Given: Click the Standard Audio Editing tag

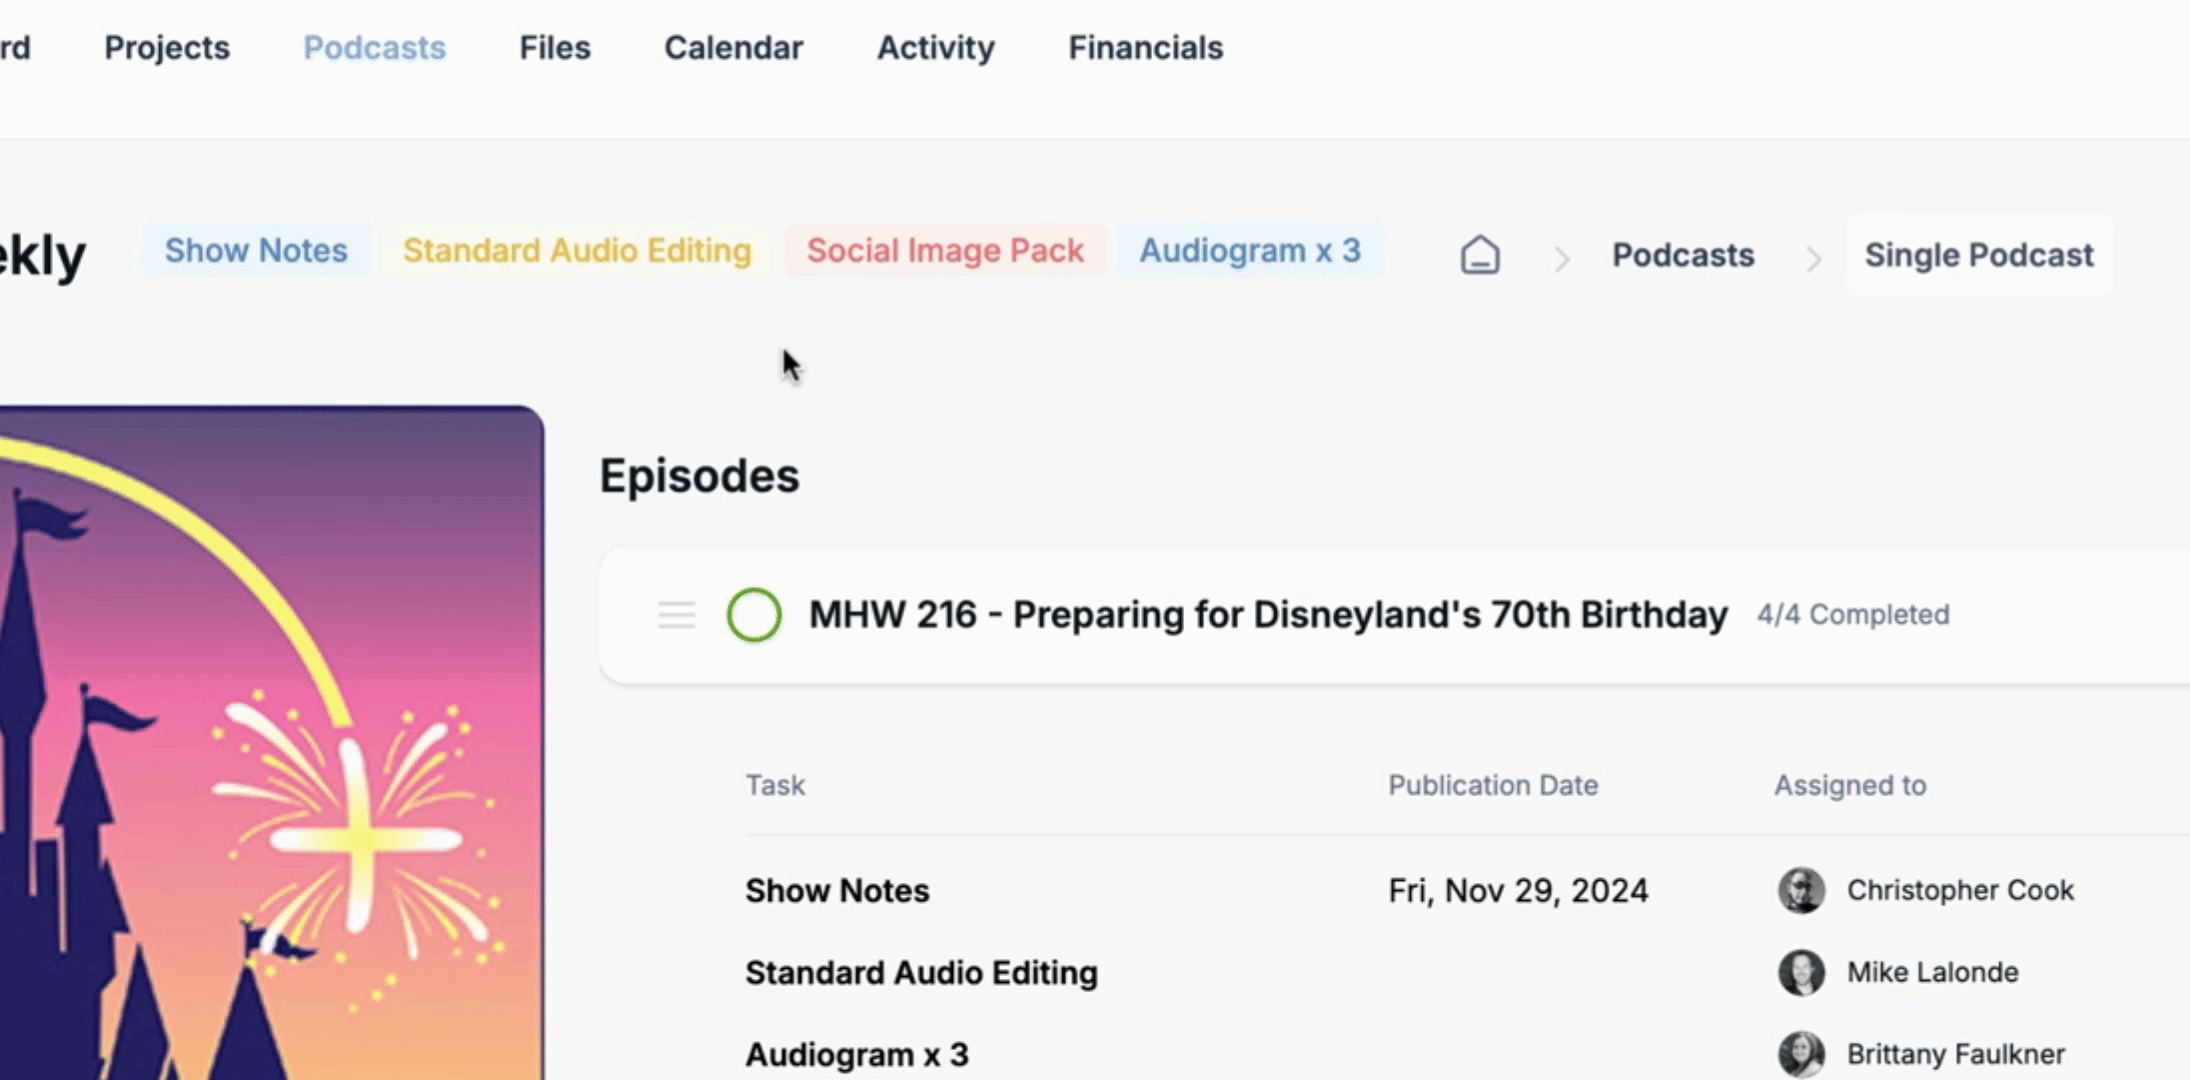Looking at the screenshot, I should click(577, 250).
